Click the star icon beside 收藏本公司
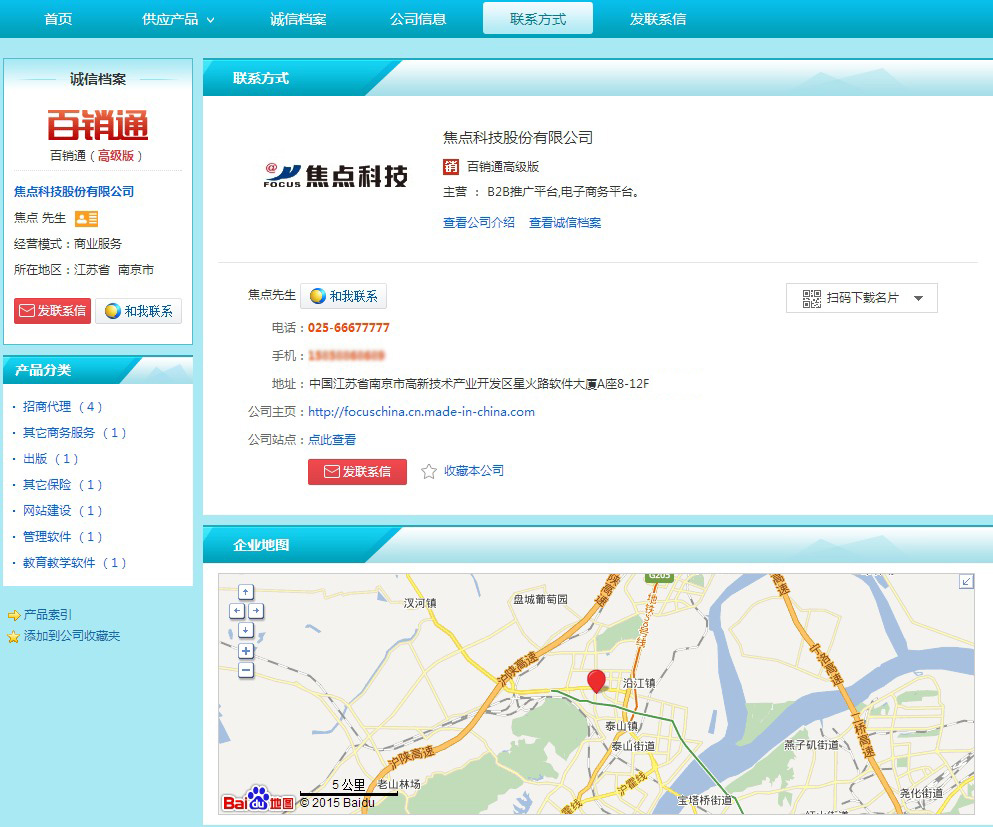 (429, 471)
